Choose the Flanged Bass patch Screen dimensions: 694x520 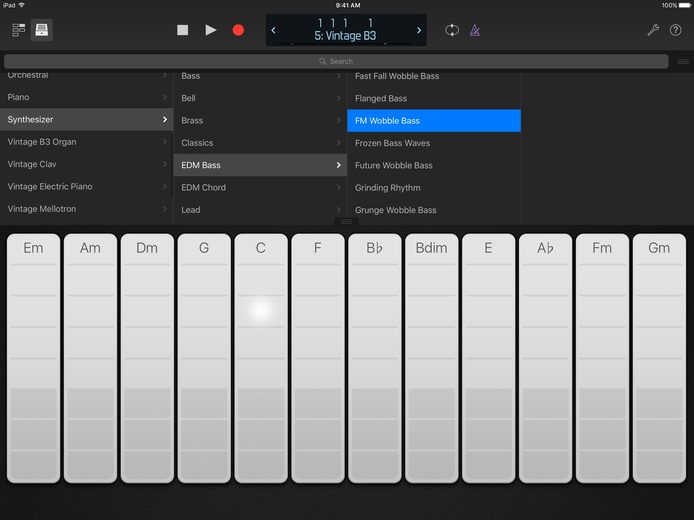(x=434, y=98)
